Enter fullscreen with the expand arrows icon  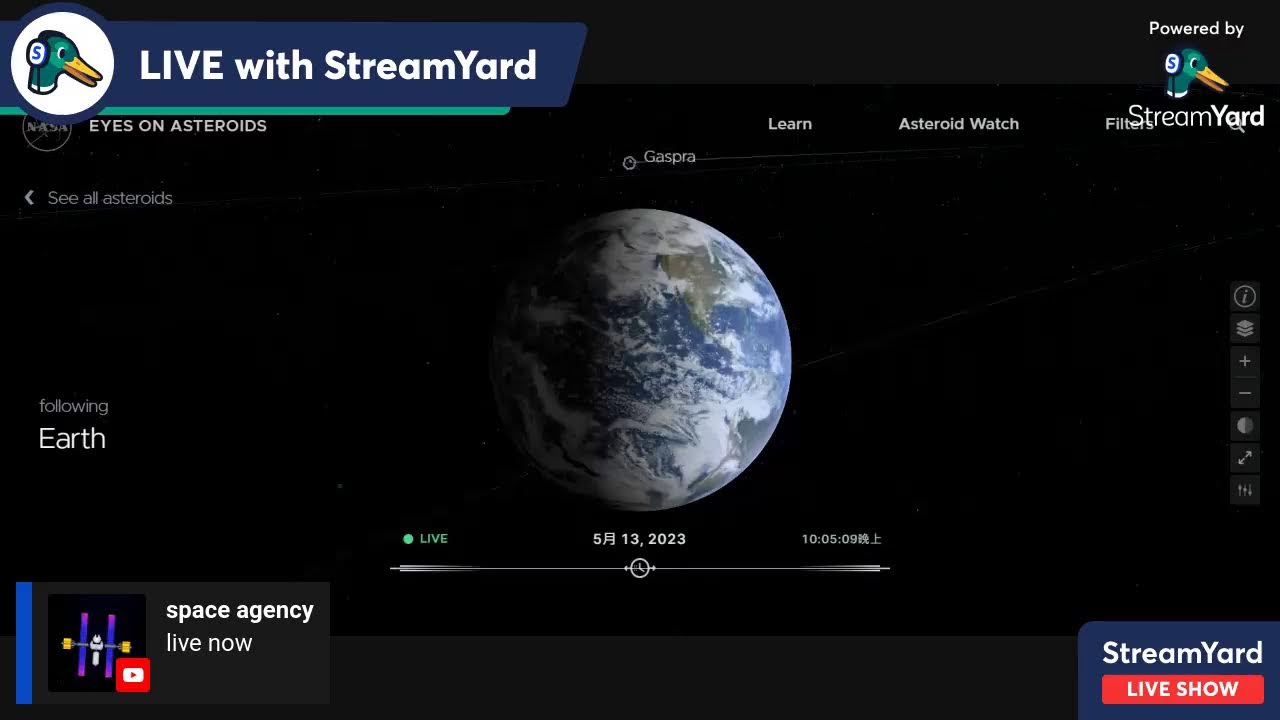point(1245,458)
